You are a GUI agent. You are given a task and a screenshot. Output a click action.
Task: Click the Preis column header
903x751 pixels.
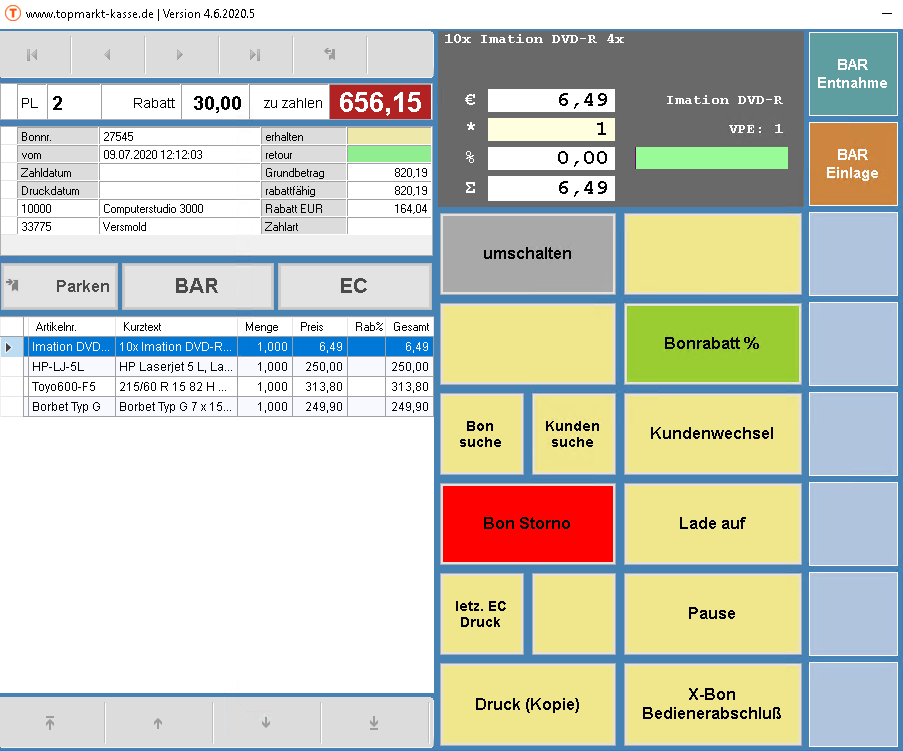point(312,327)
